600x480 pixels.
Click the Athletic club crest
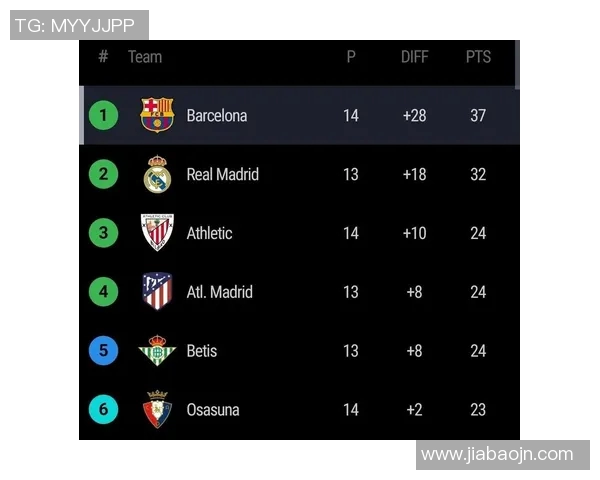tap(157, 233)
